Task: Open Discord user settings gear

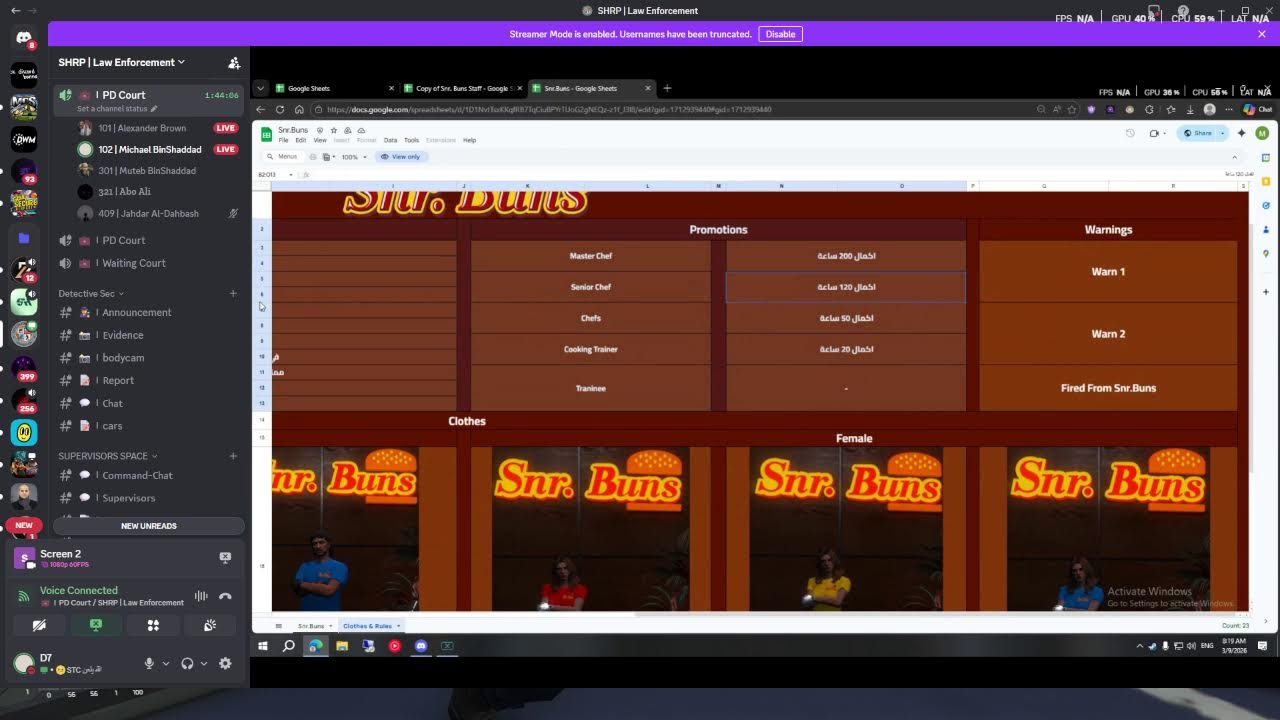Action: pyautogui.click(x=225, y=663)
